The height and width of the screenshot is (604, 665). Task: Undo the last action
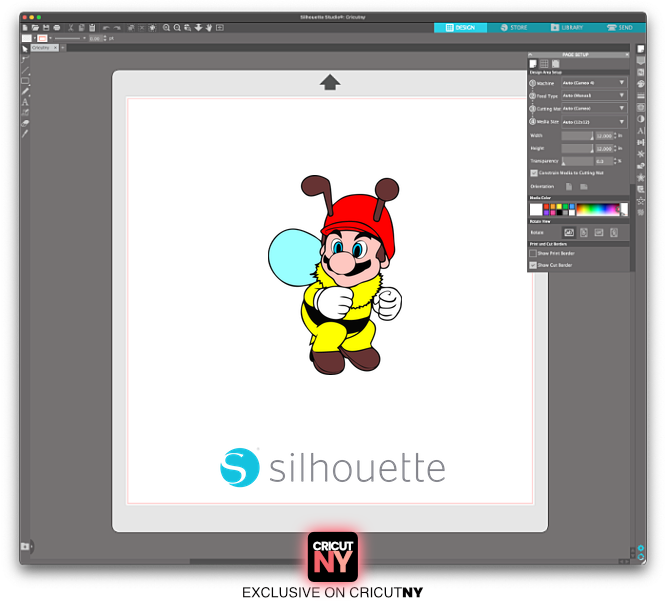(x=106, y=28)
